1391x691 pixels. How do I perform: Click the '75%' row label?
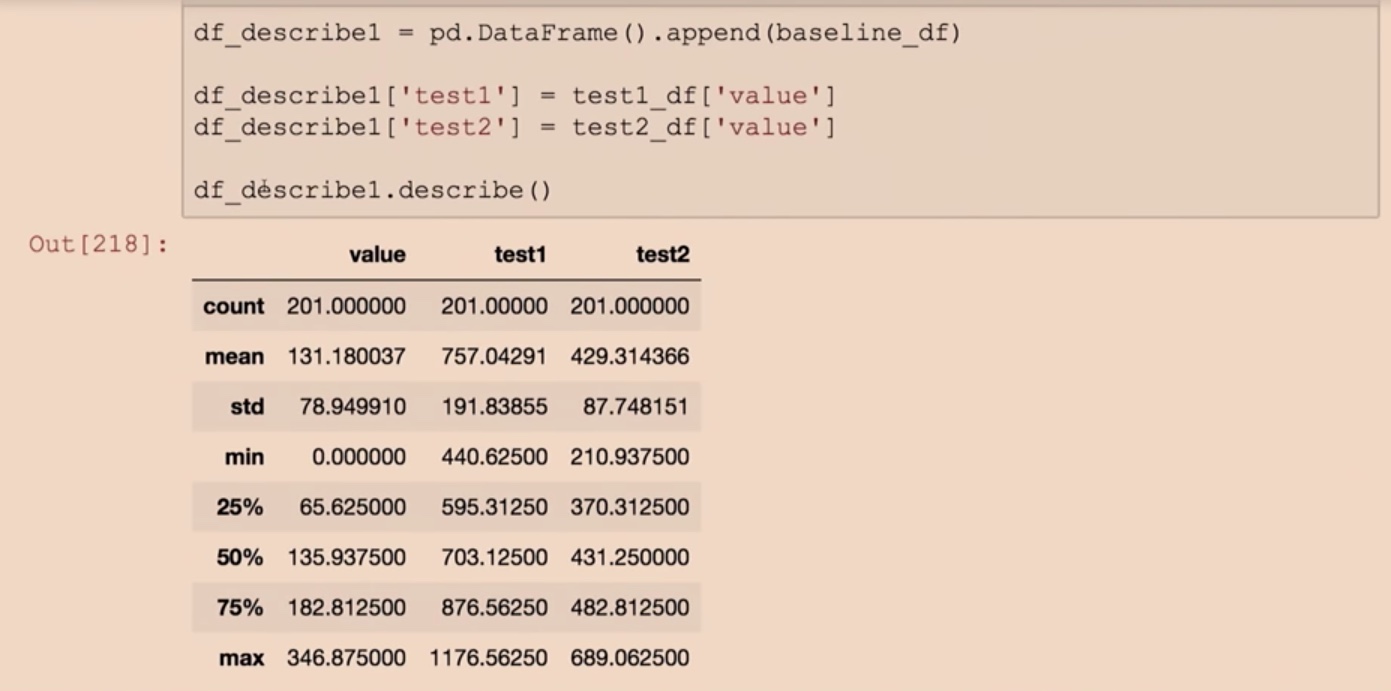pos(240,608)
